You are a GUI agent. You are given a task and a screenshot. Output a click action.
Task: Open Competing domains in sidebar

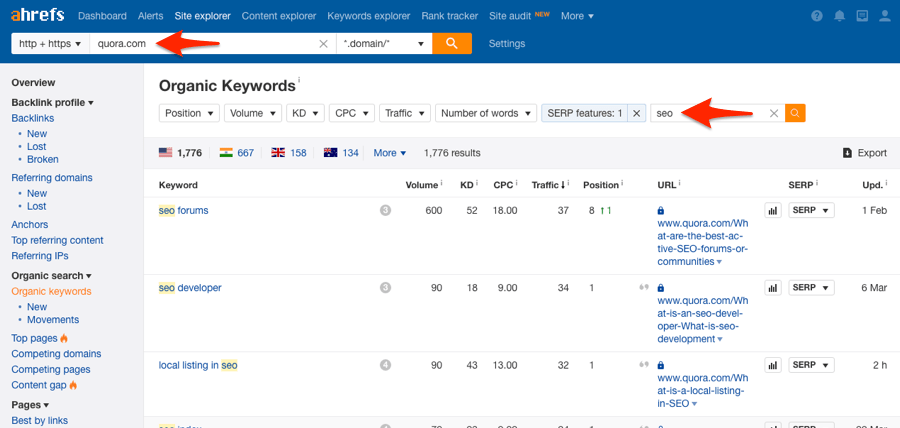(x=56, y=354)
